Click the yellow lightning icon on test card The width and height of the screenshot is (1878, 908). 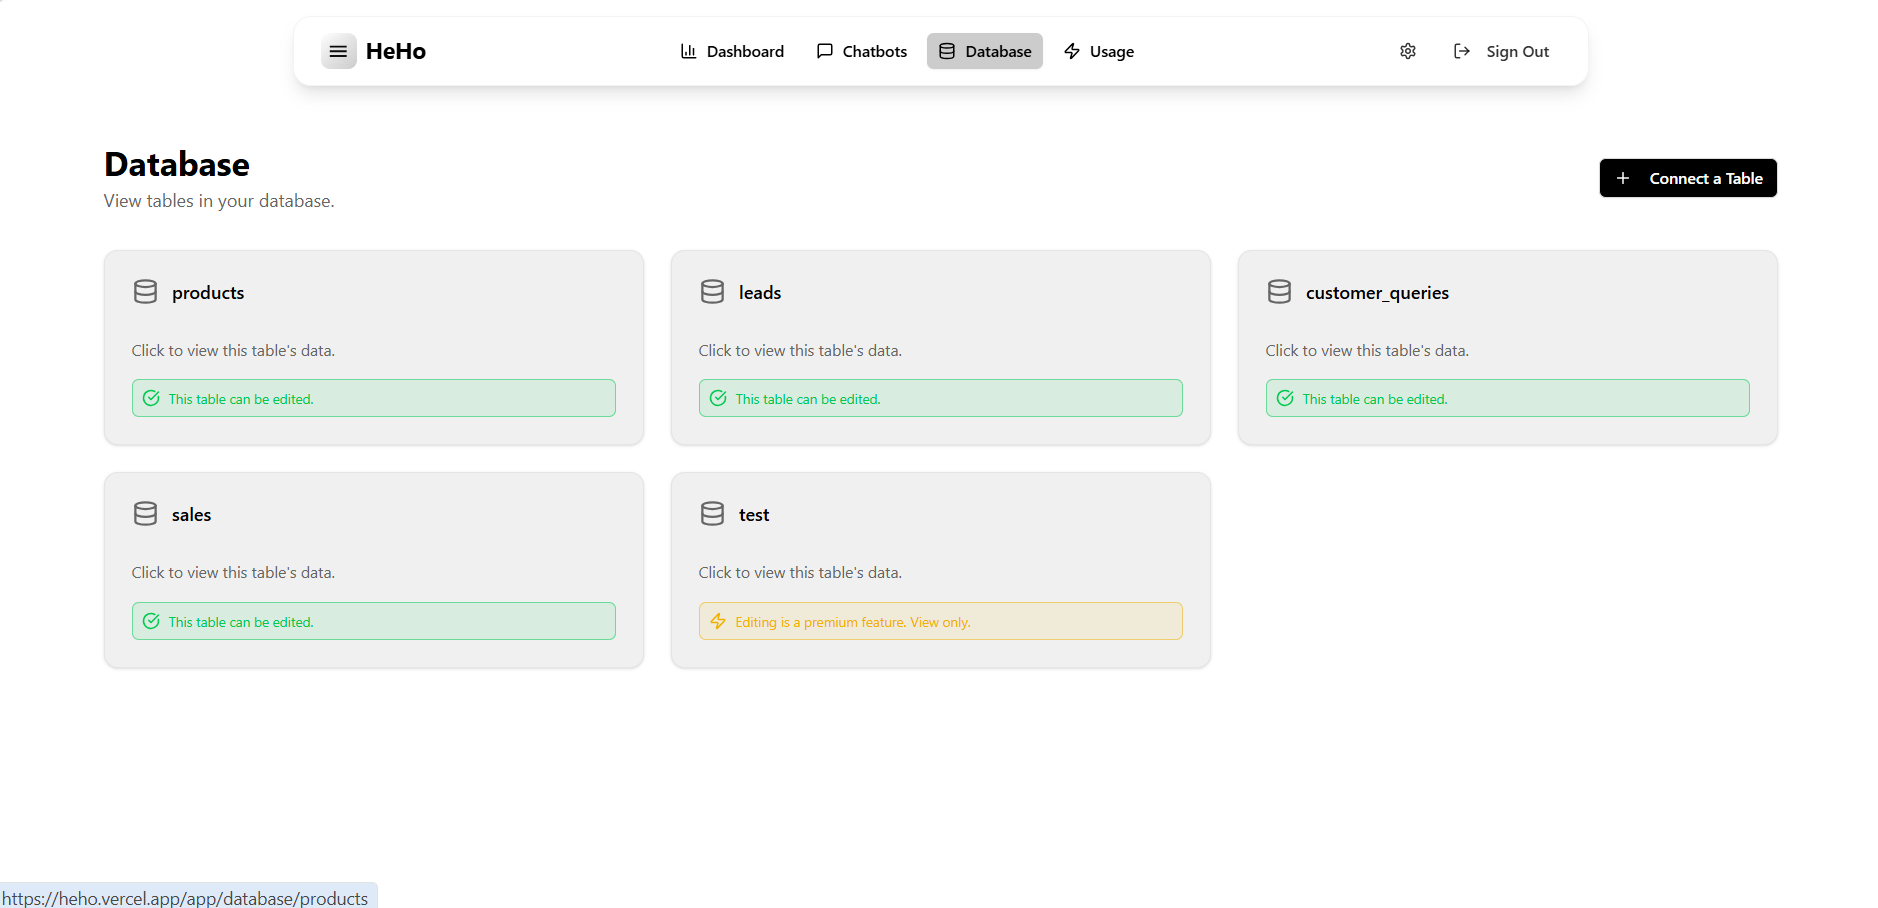pyautogui.click(x=718, y=621)
